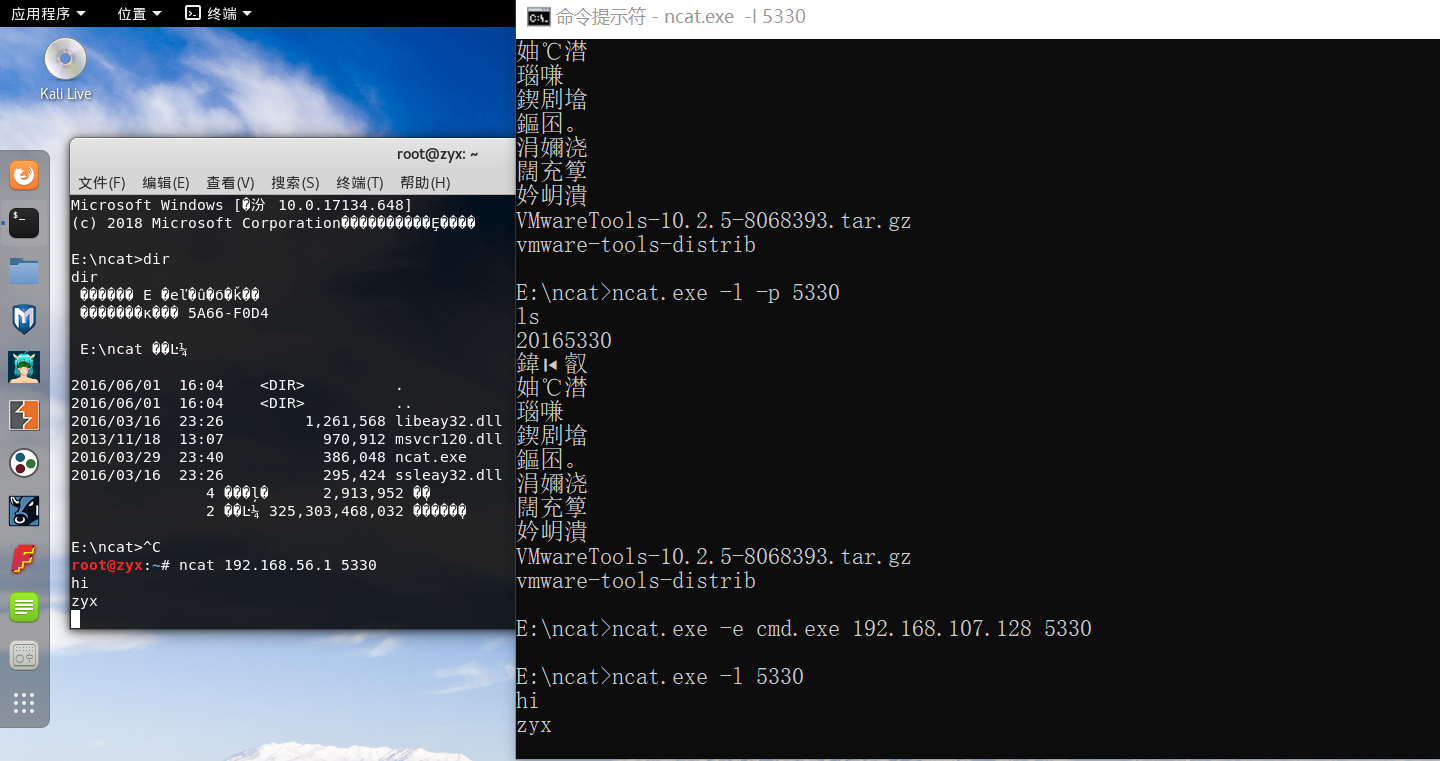Click 'hi' in the command prompt window

pos(528,701)
